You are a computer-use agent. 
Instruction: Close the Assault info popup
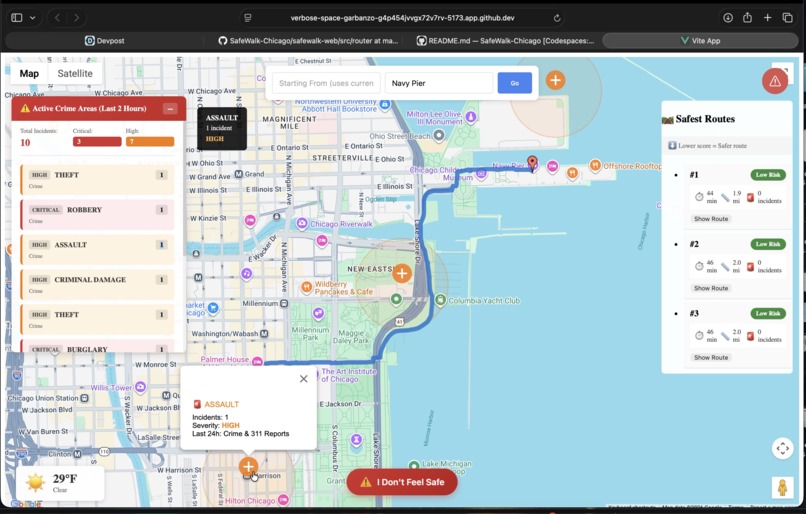[x=304, y=379]
